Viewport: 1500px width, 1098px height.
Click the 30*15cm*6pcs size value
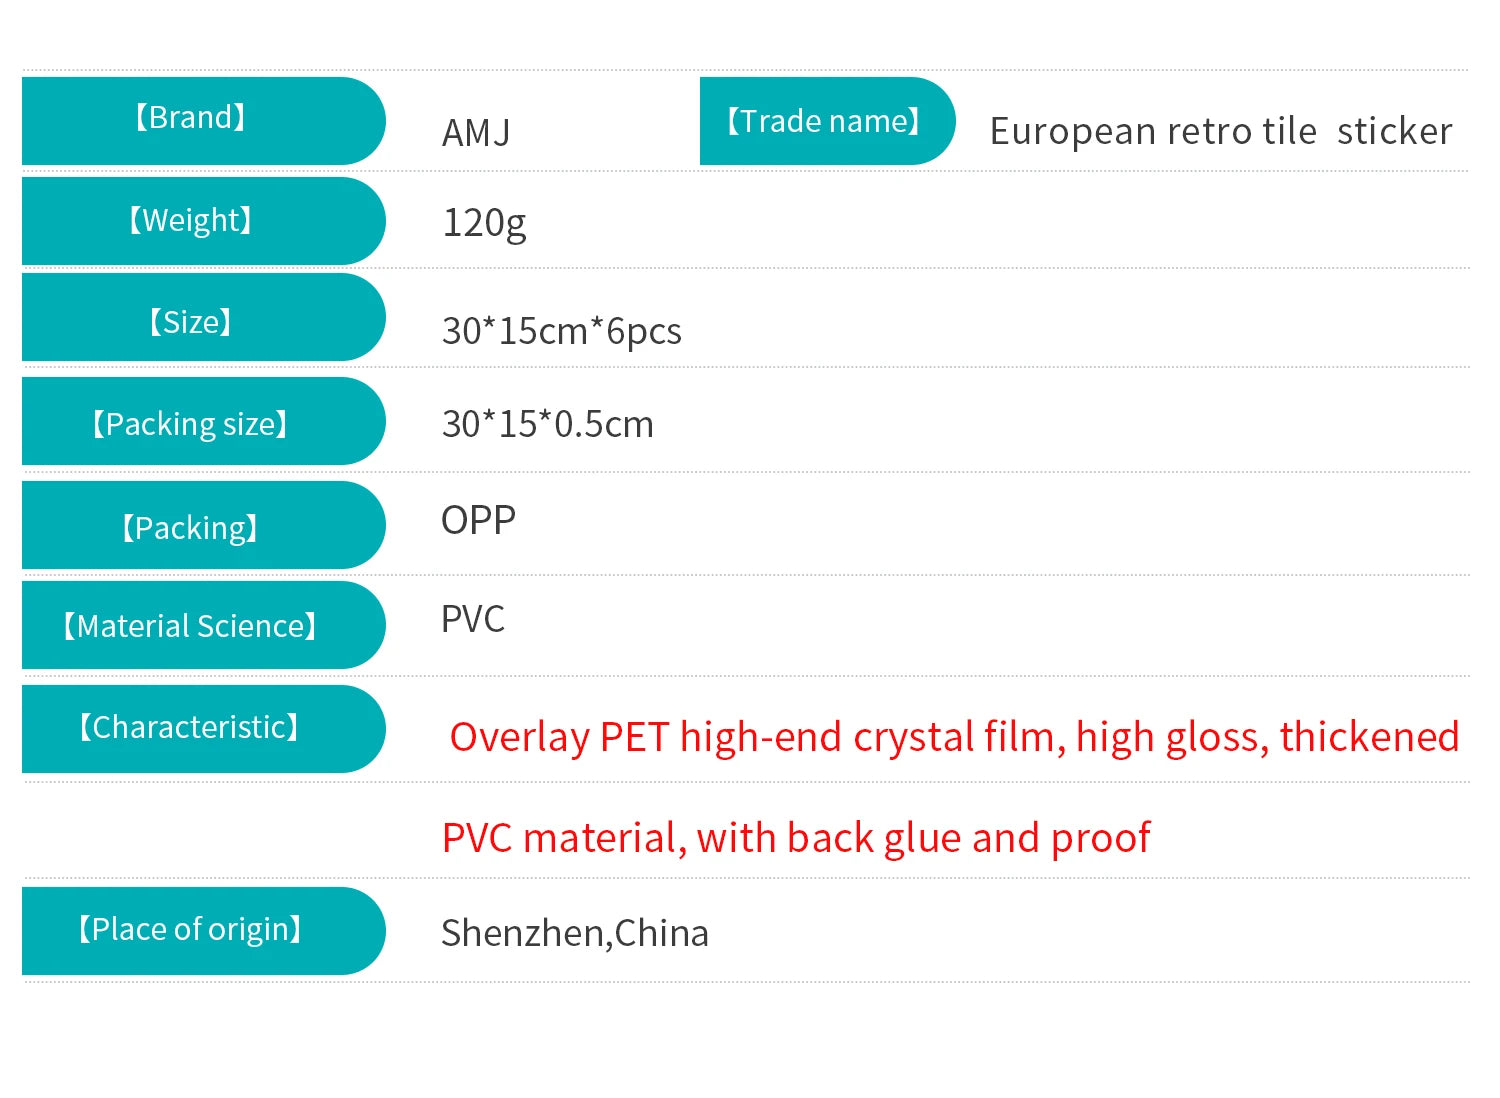pos(561,331)
